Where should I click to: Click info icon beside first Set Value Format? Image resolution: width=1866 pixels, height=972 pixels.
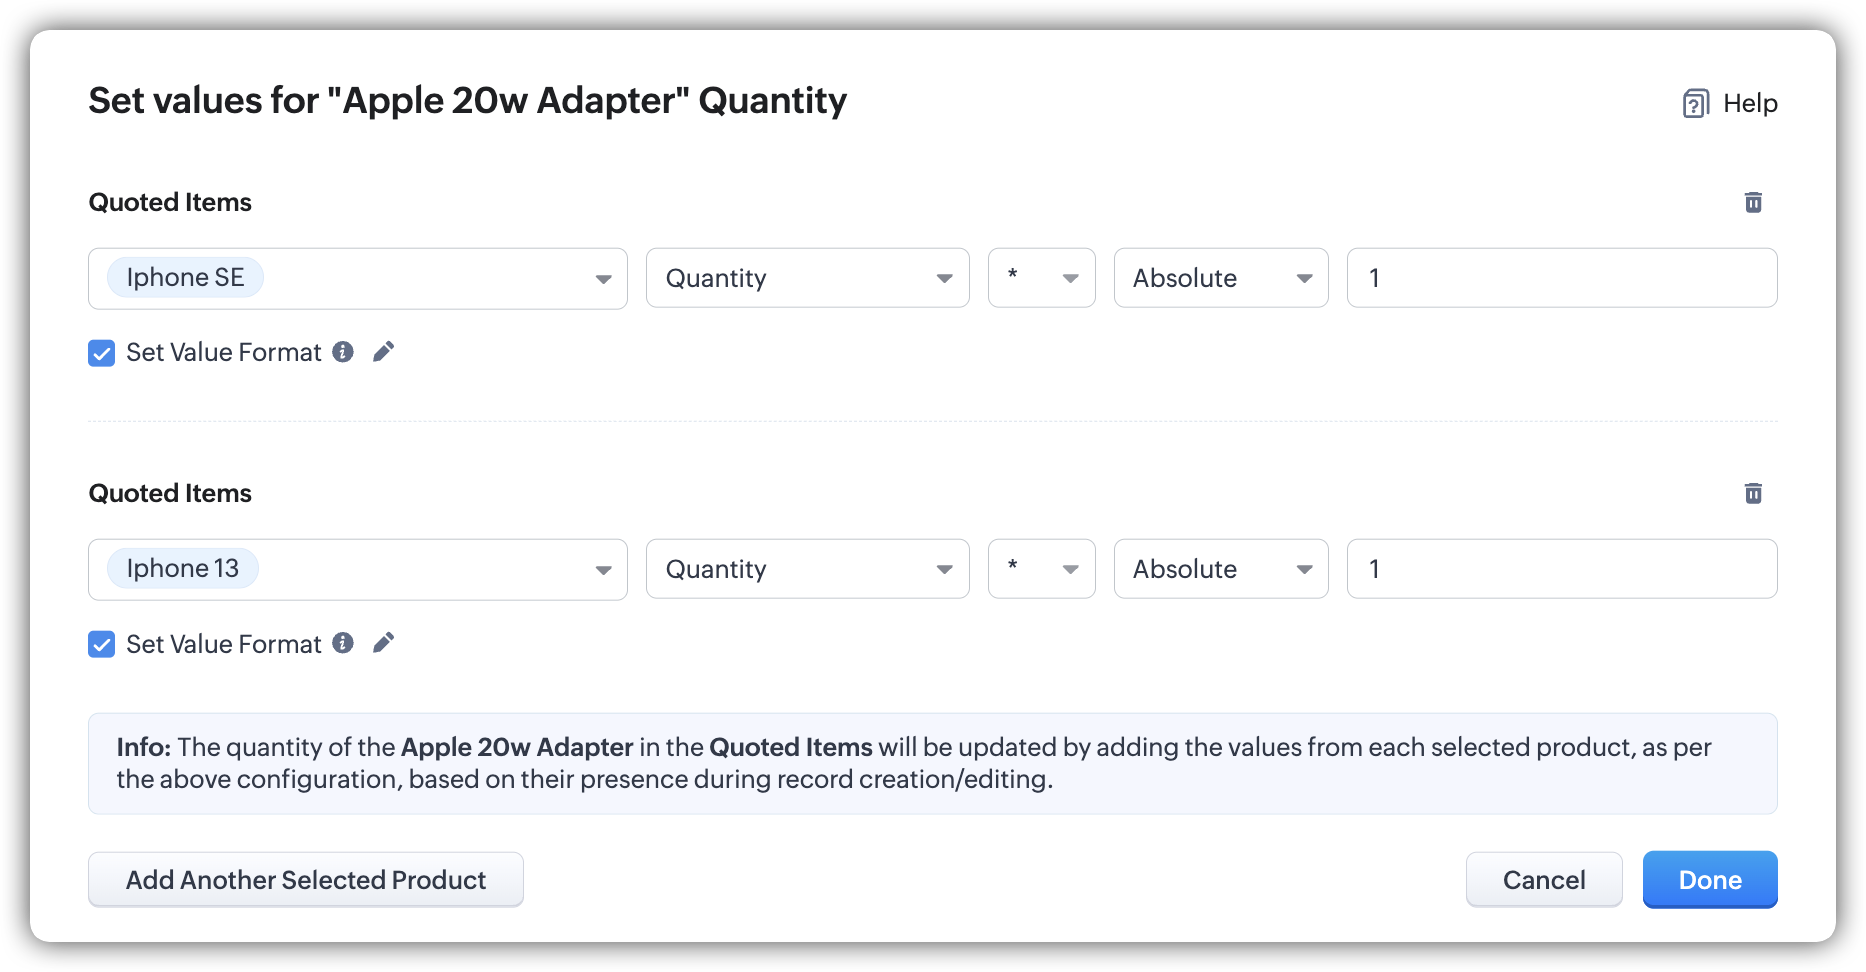pos(343,352)
